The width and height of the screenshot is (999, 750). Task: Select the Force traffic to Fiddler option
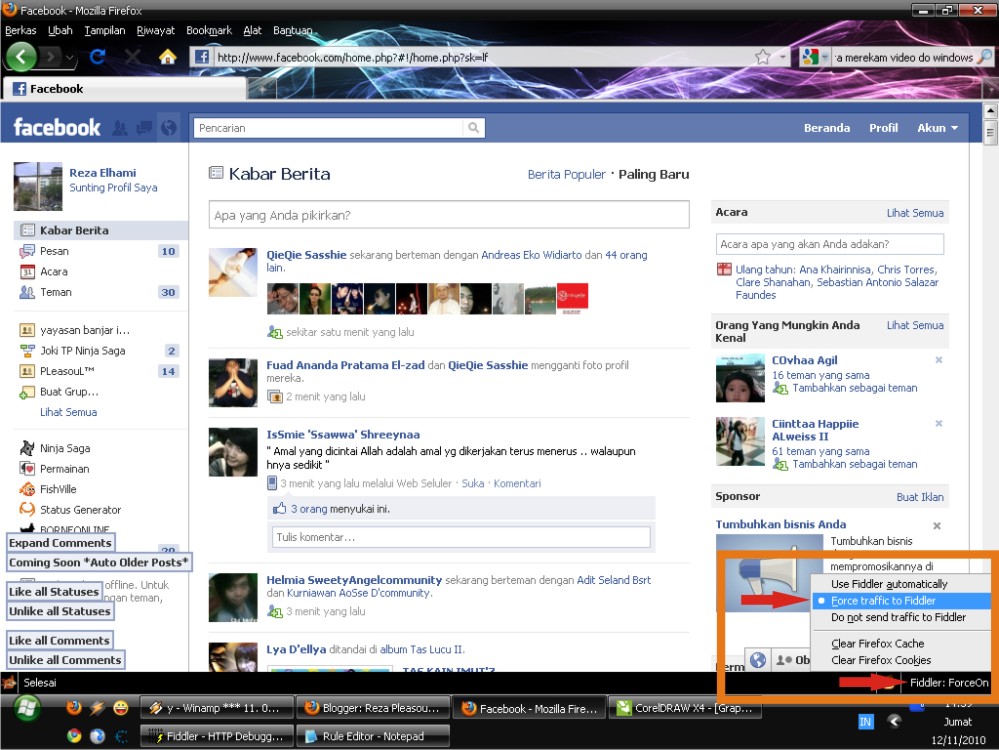pos(890,601)
